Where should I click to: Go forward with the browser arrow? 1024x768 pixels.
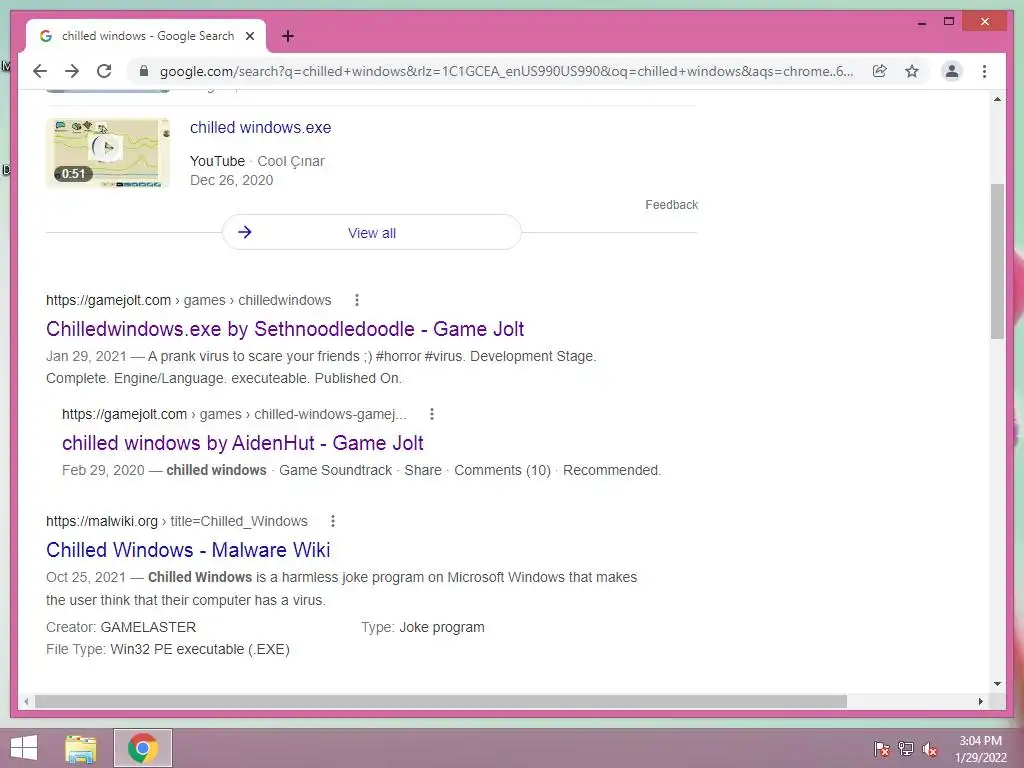[x=72, y=71]
